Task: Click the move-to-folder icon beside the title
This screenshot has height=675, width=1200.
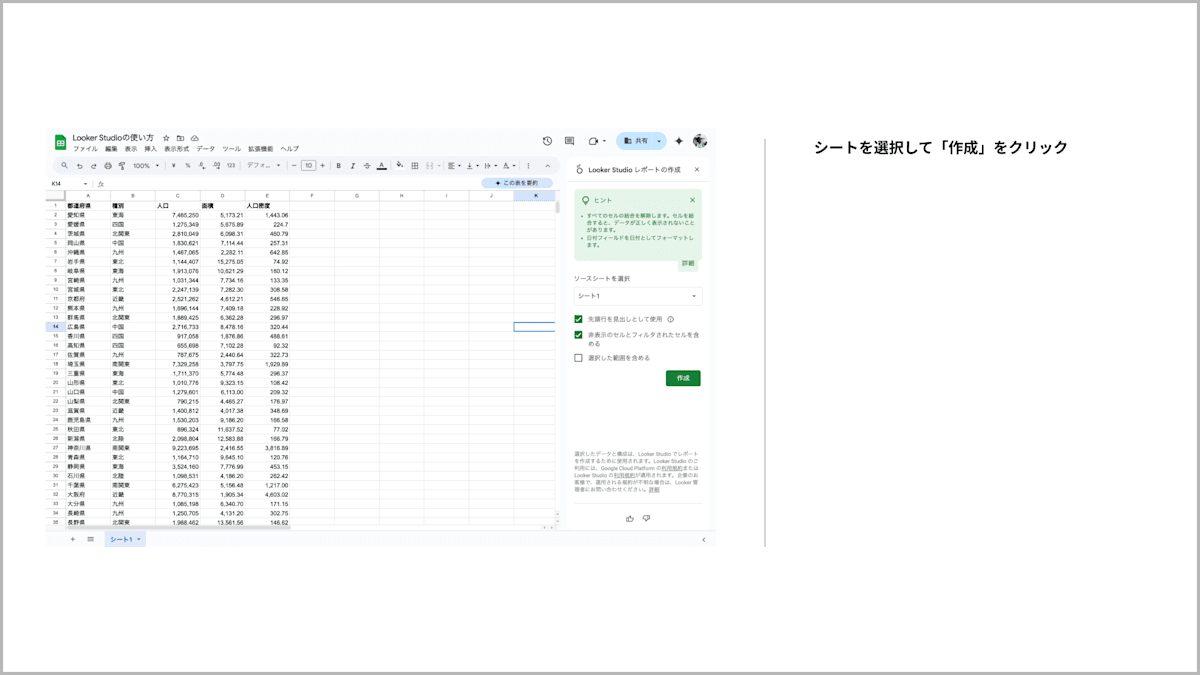Action: tap(180, 138)
